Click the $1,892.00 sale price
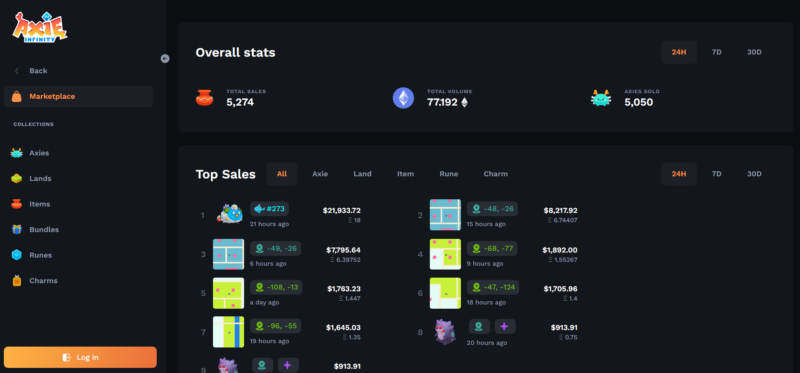This screenshot has height=373, width=800. point(560,250)
